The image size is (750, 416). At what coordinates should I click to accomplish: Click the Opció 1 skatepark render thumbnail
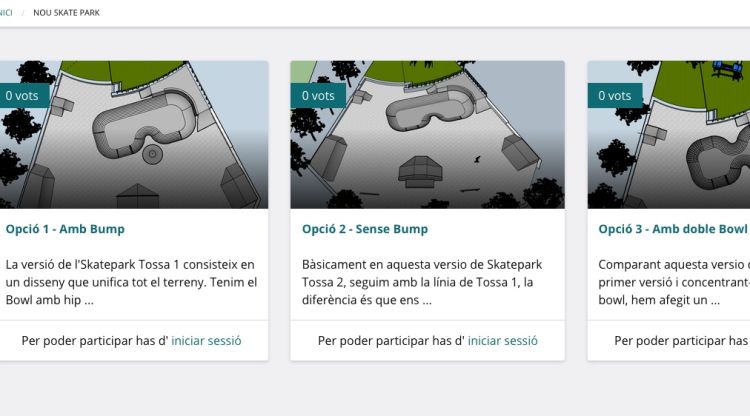point(134,134)
